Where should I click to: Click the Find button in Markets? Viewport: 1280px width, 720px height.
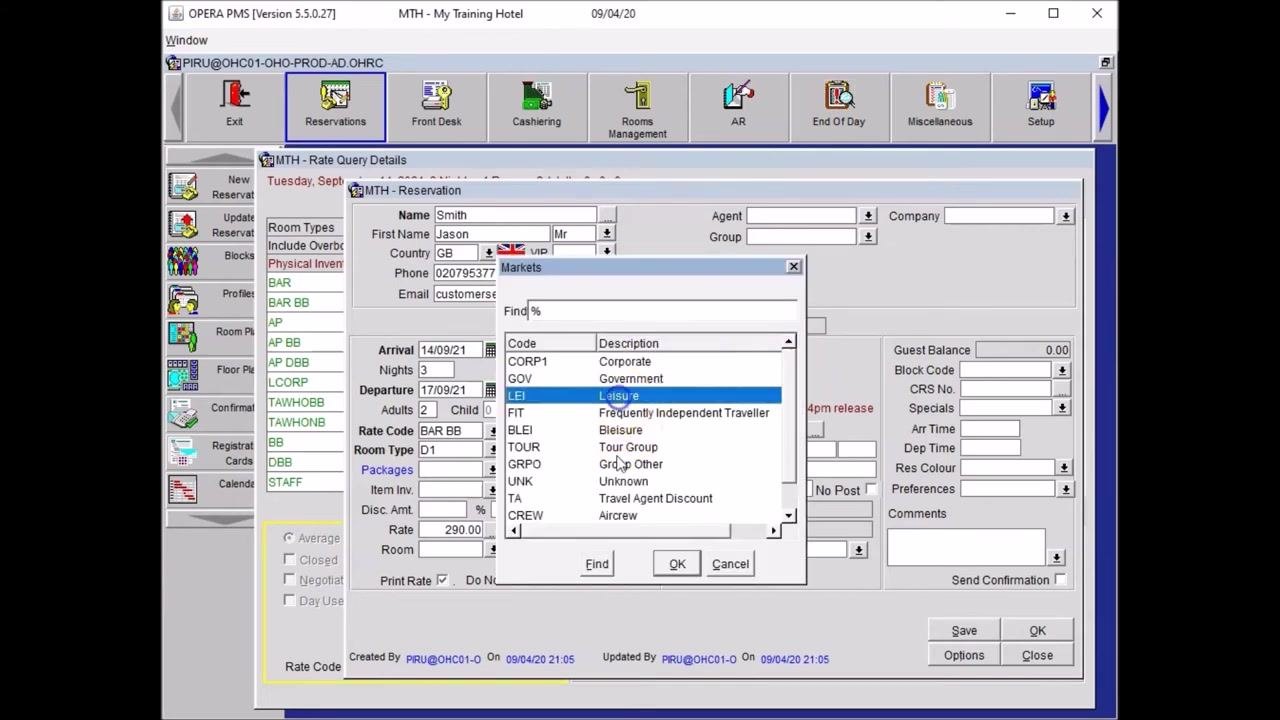pos(597,564)
